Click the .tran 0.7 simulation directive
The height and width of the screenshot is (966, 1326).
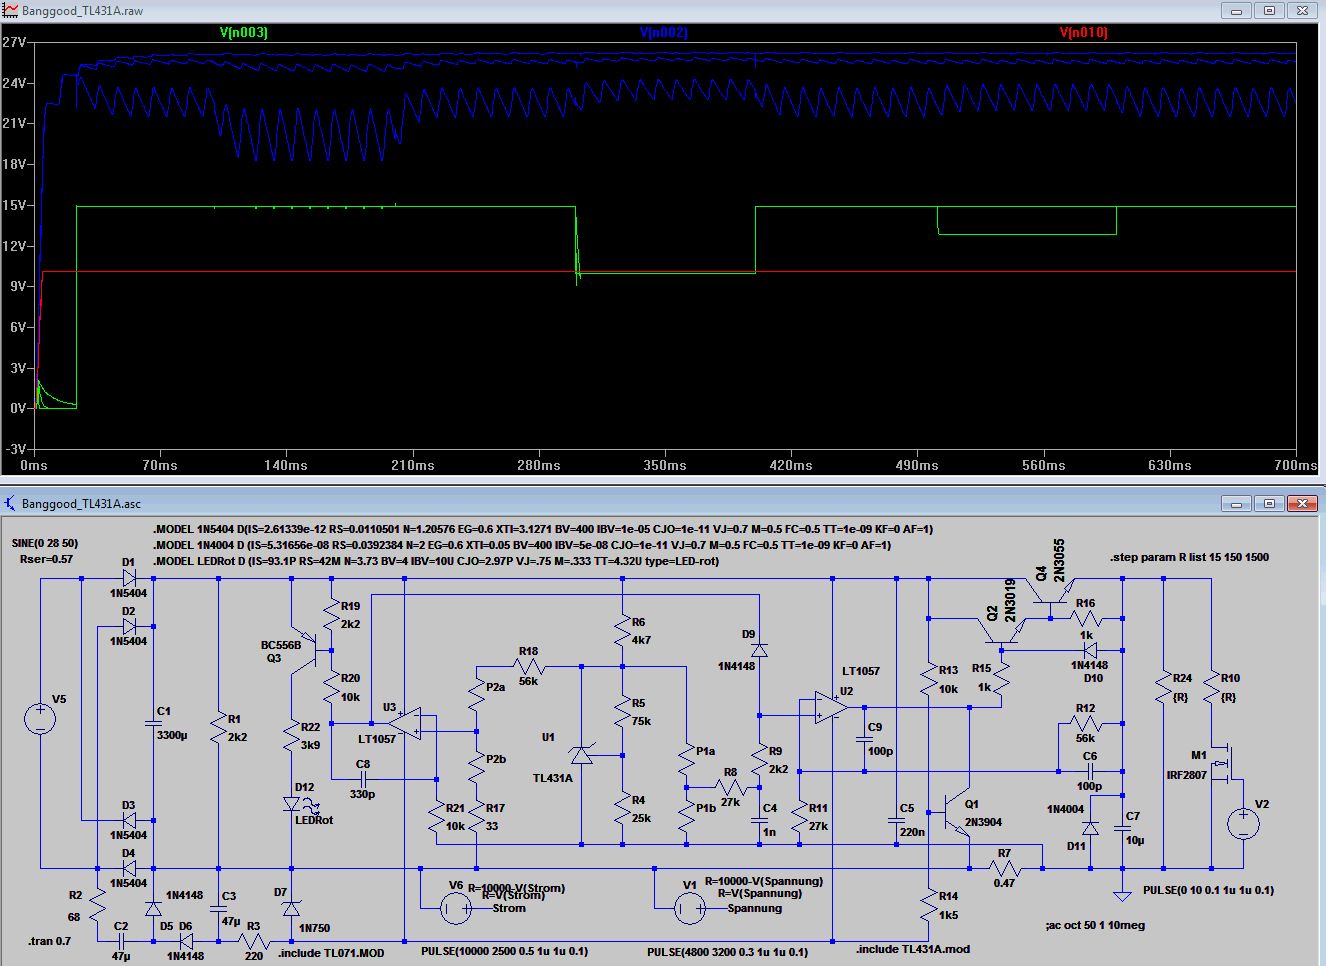pyautogui.click(x=50, y=942)
